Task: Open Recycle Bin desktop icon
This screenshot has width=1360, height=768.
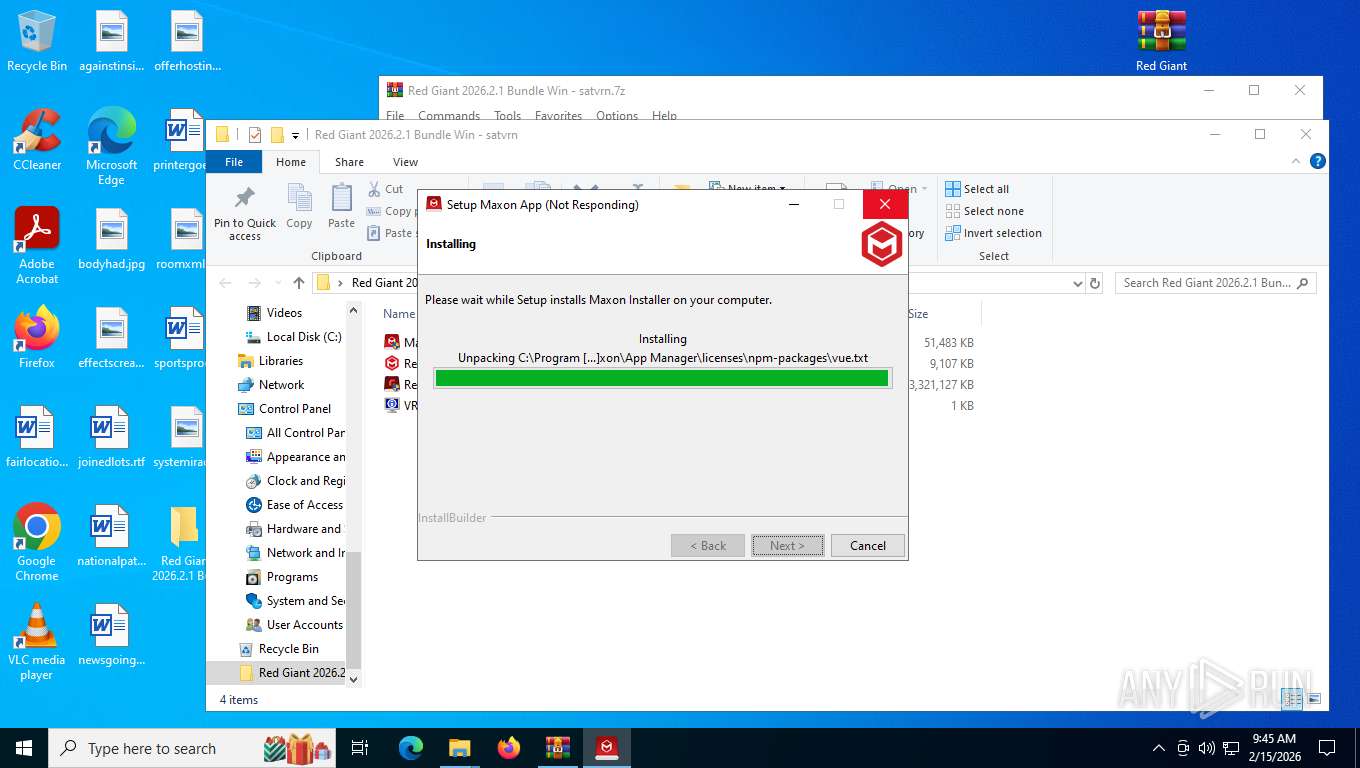Action: coord(37,41)
